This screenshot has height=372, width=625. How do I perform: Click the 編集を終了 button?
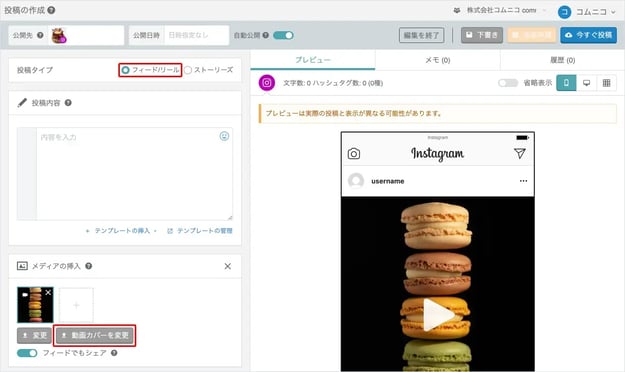[421, 35]
